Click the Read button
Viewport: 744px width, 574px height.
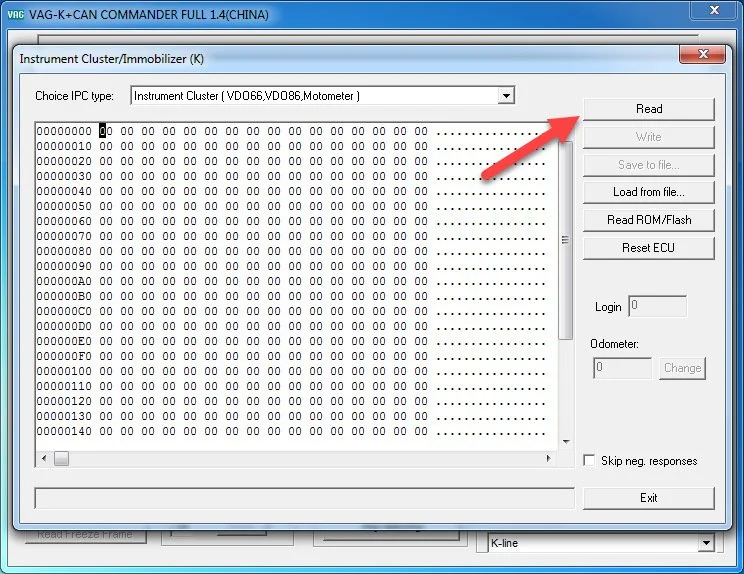(648, 109)
